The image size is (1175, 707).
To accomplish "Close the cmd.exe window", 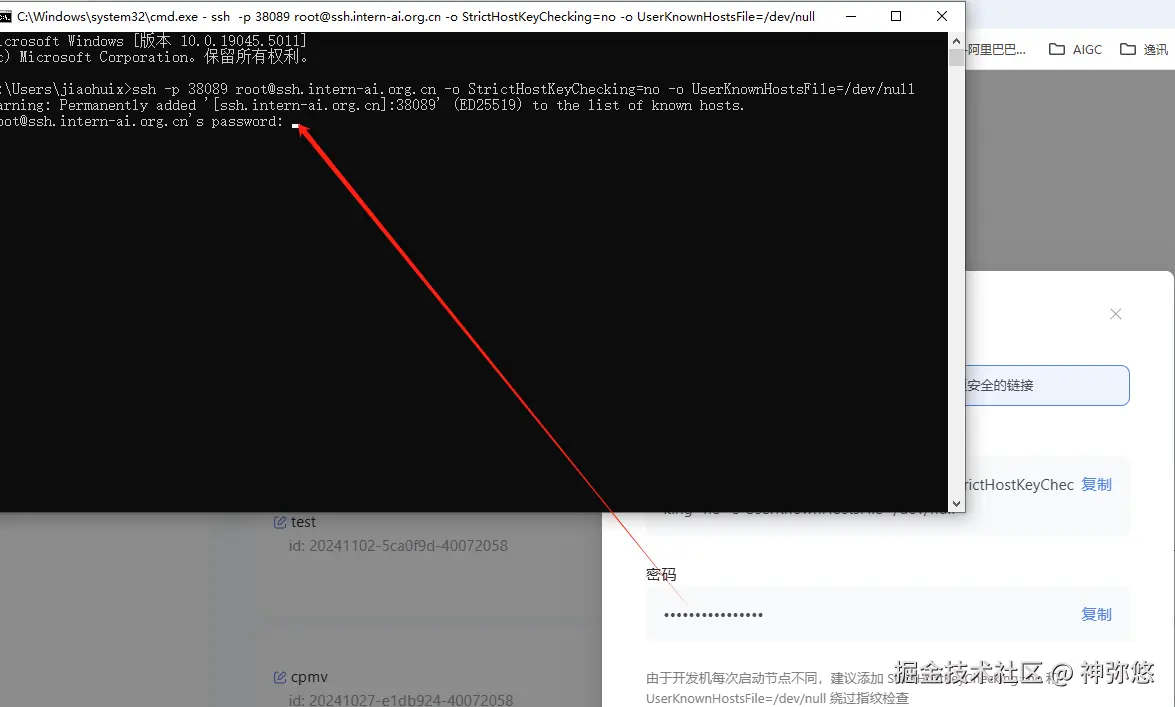I will [x=942, y=16].
